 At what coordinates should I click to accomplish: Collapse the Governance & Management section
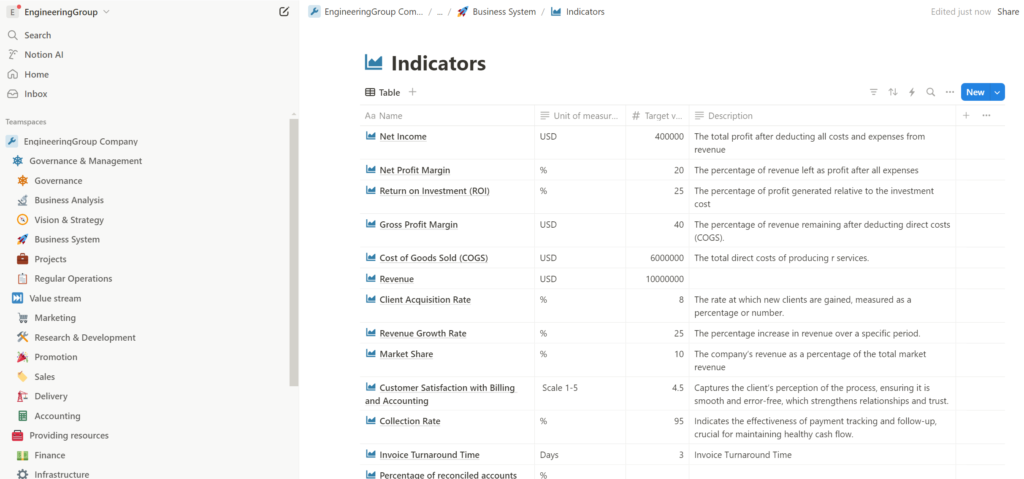(x=17, y=161)
